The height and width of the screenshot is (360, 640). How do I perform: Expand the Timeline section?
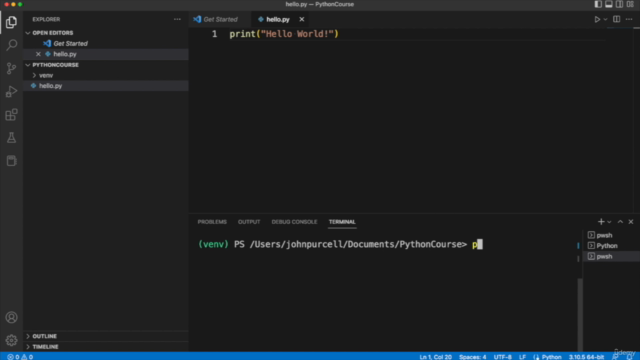coord(106,347)
